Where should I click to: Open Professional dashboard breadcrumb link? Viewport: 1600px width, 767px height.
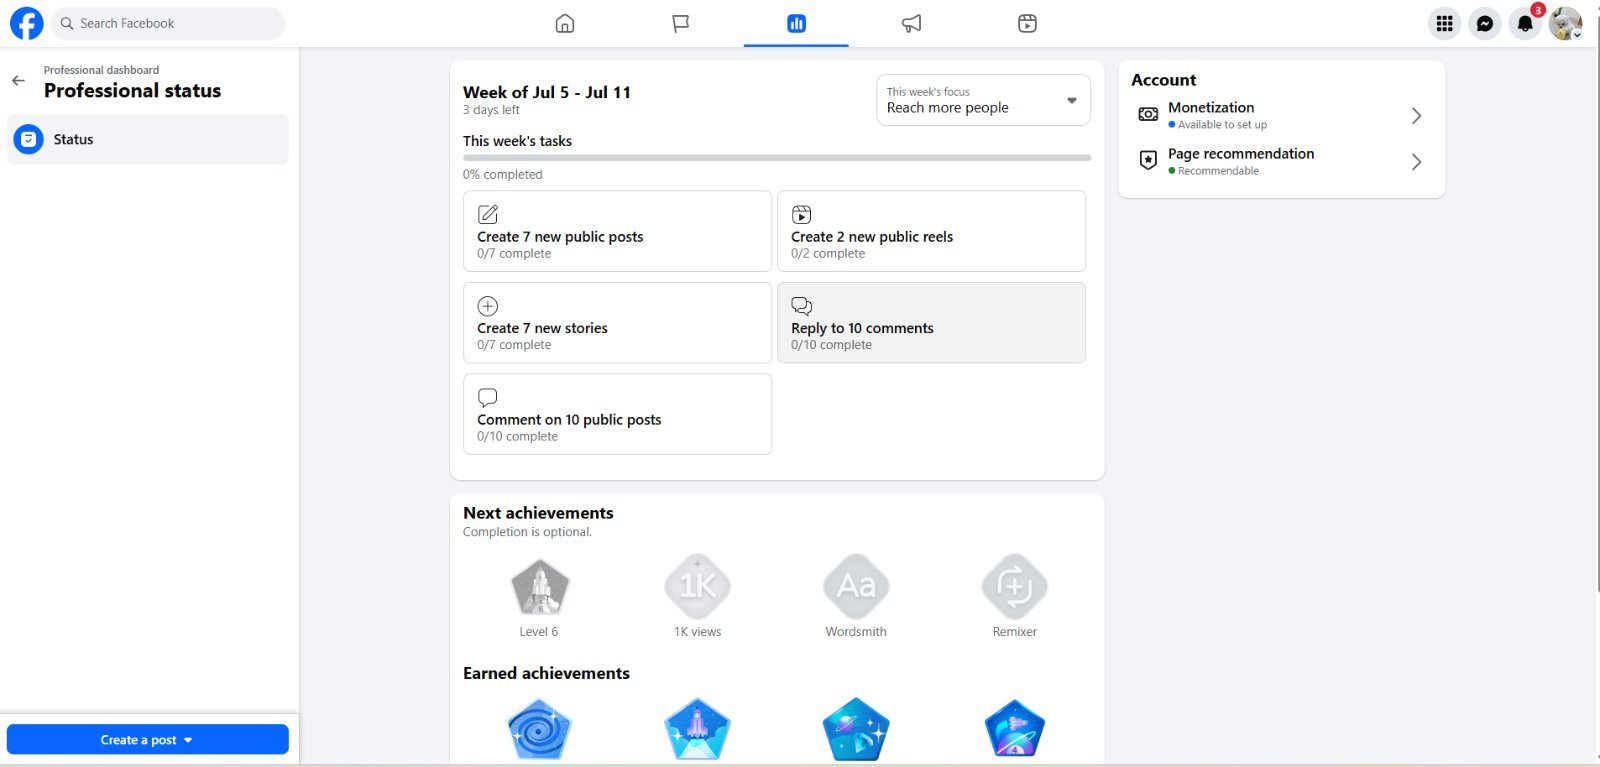[101, 70]
